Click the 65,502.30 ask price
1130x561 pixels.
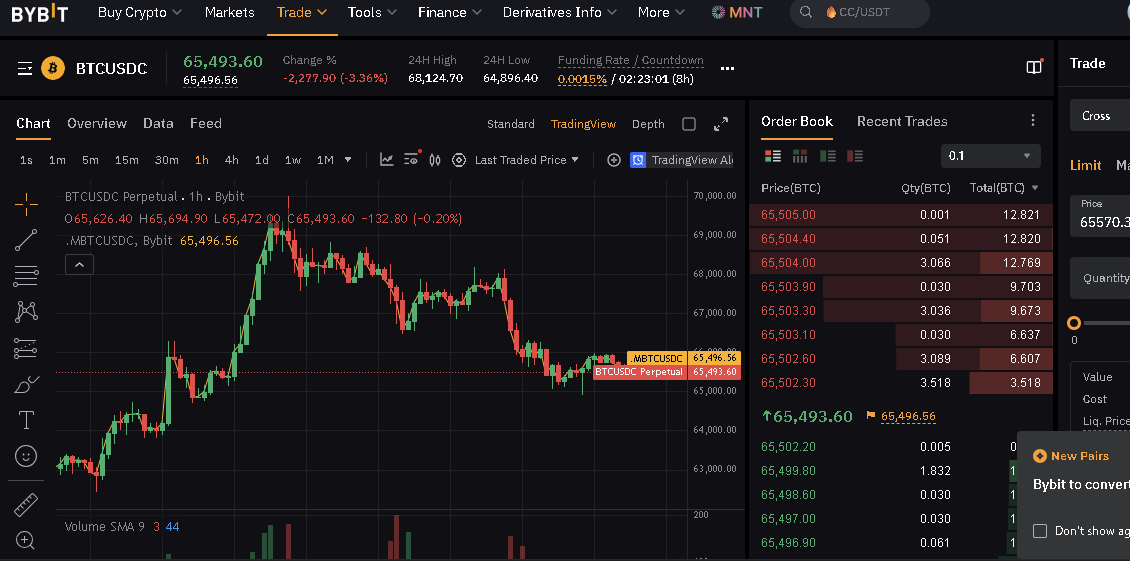pyautogui.click(x=788, y=383)
